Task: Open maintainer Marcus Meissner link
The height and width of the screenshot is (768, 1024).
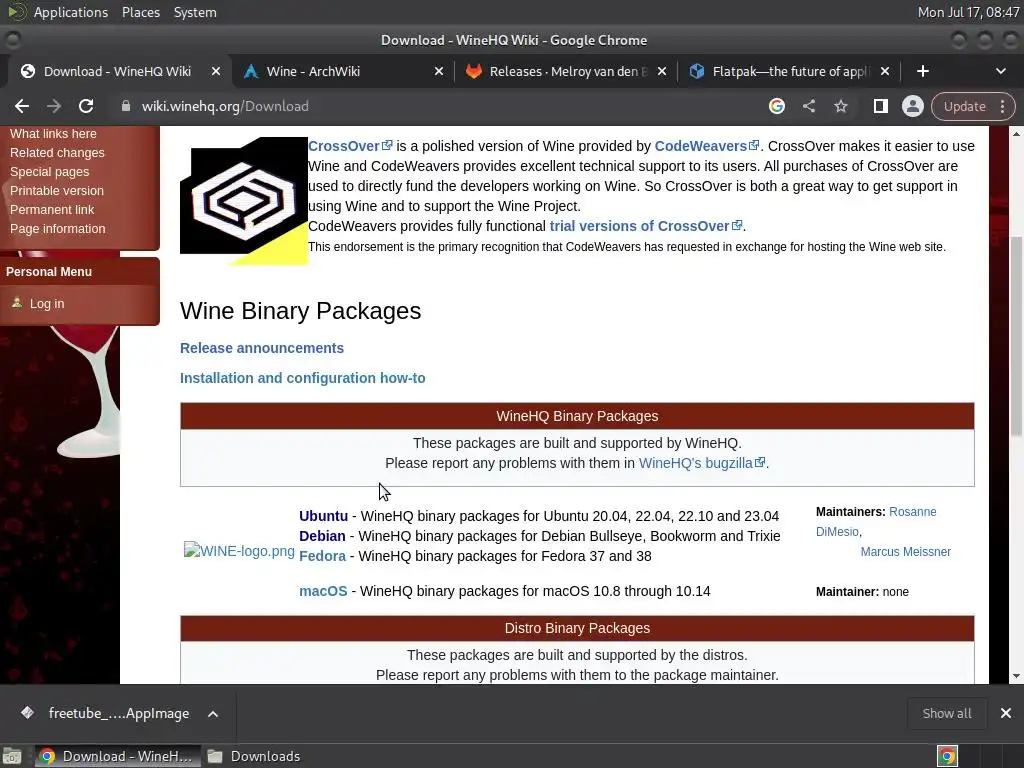Action: click(x=905, y=552)
